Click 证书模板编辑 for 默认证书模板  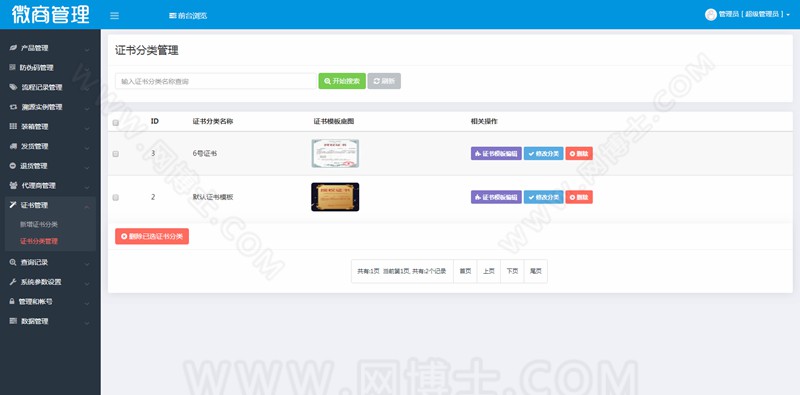point(496,197)
